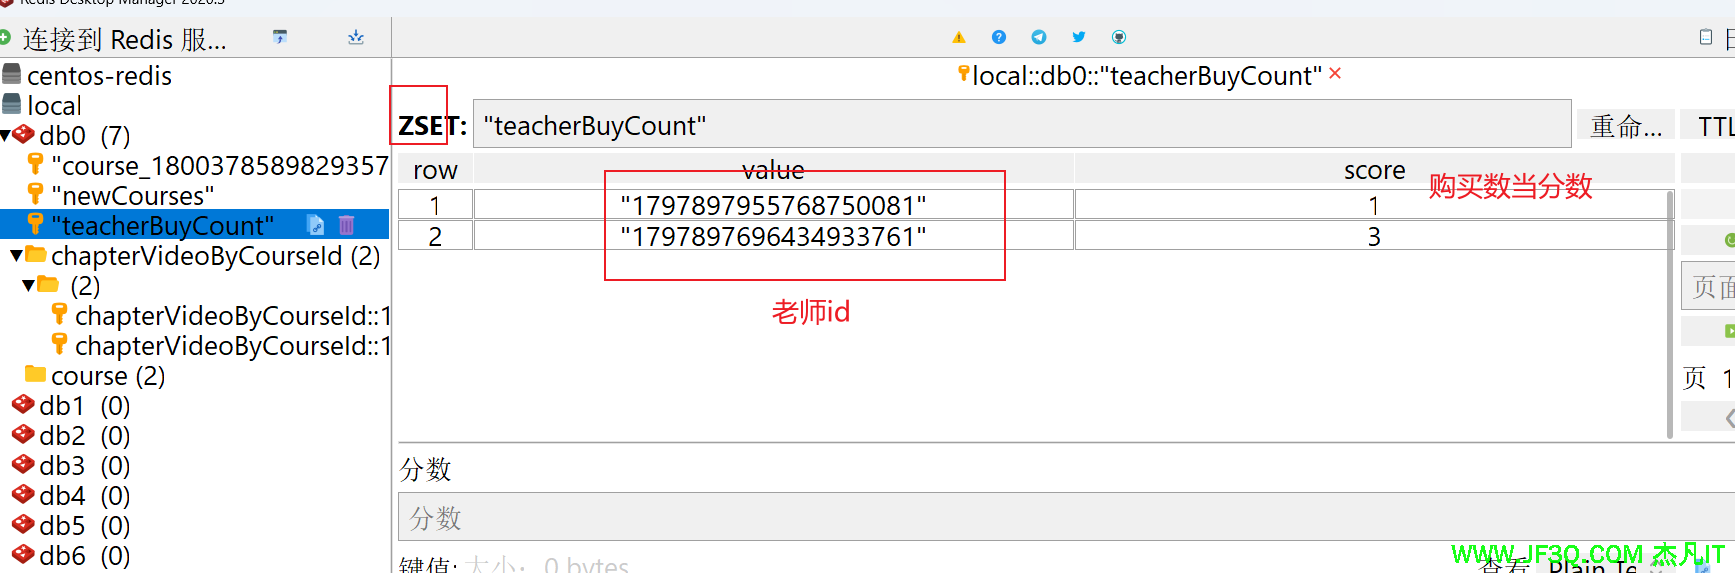Select value "1797897696434933761" cell

click(x=773, y=236)
